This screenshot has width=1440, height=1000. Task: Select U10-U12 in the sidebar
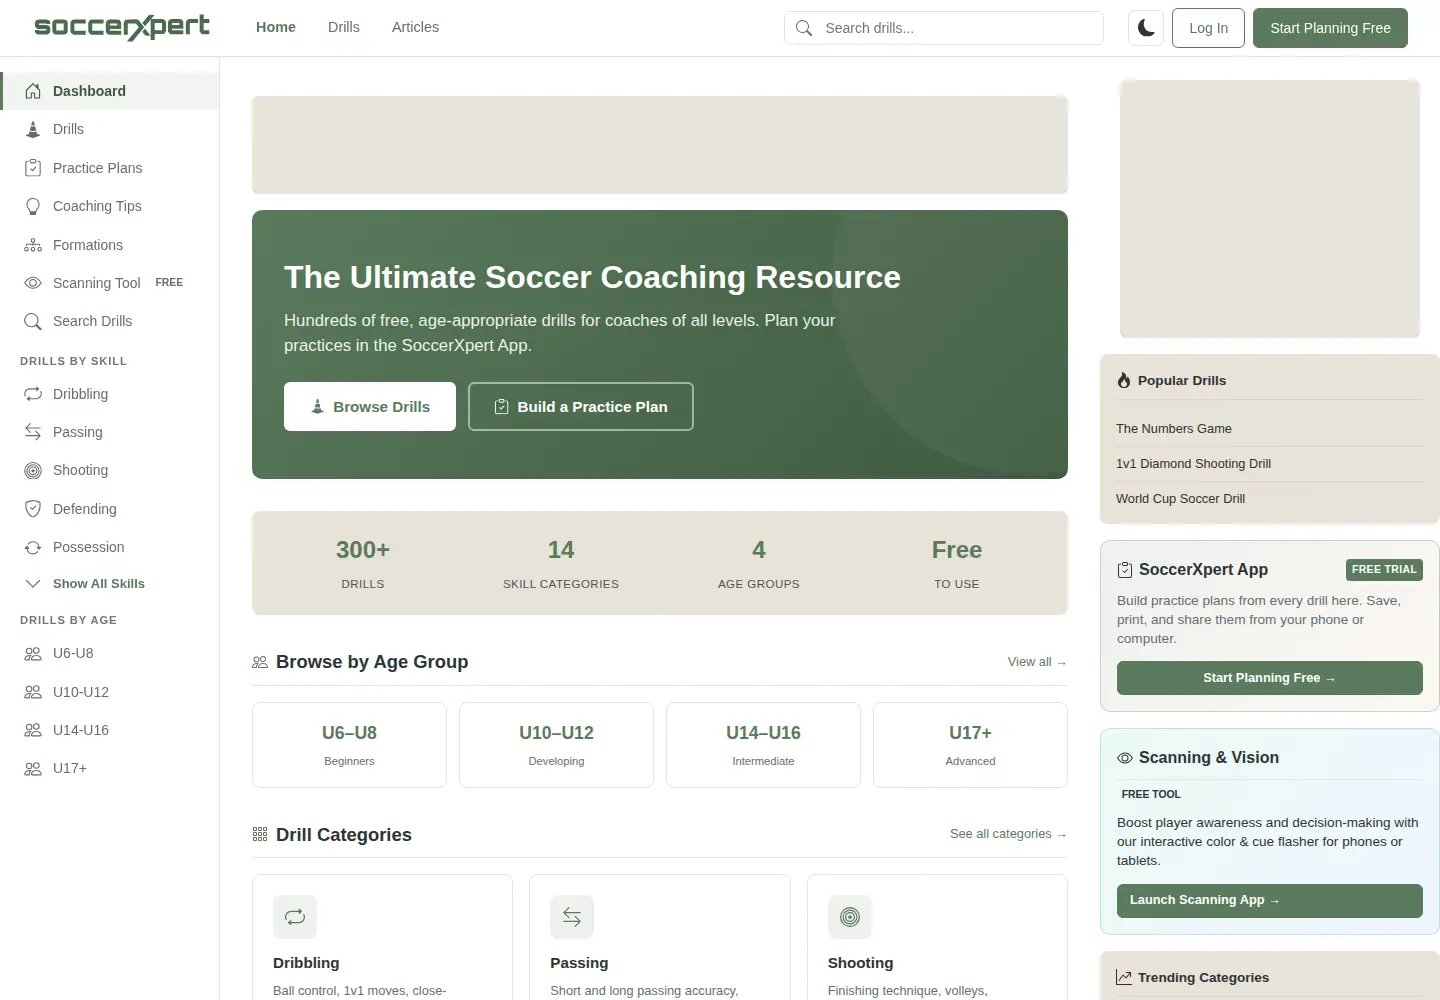click(x=110, y=692)
